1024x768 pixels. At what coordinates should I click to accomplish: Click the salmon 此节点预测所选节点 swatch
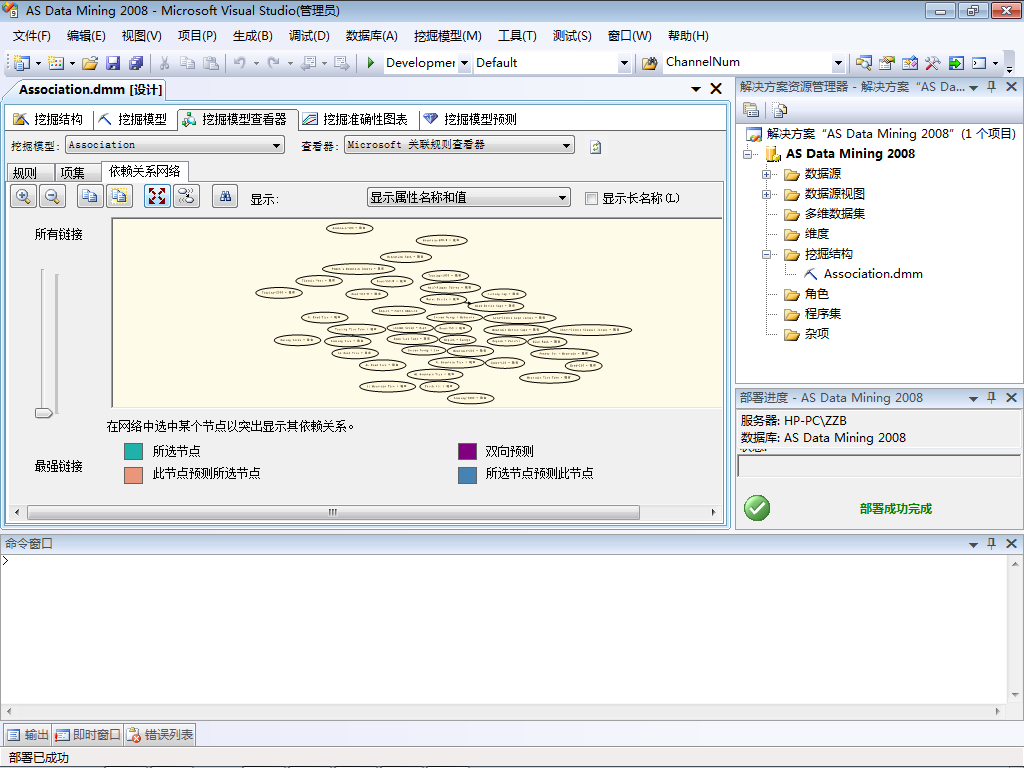(133, 475)
